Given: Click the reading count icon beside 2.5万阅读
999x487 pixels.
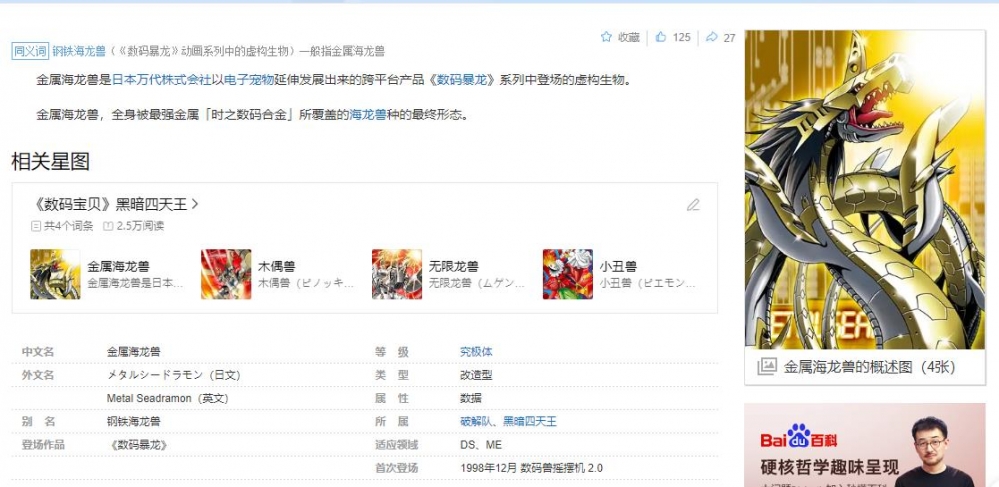Looking at the screenshot, I should (x=108, y=226).
